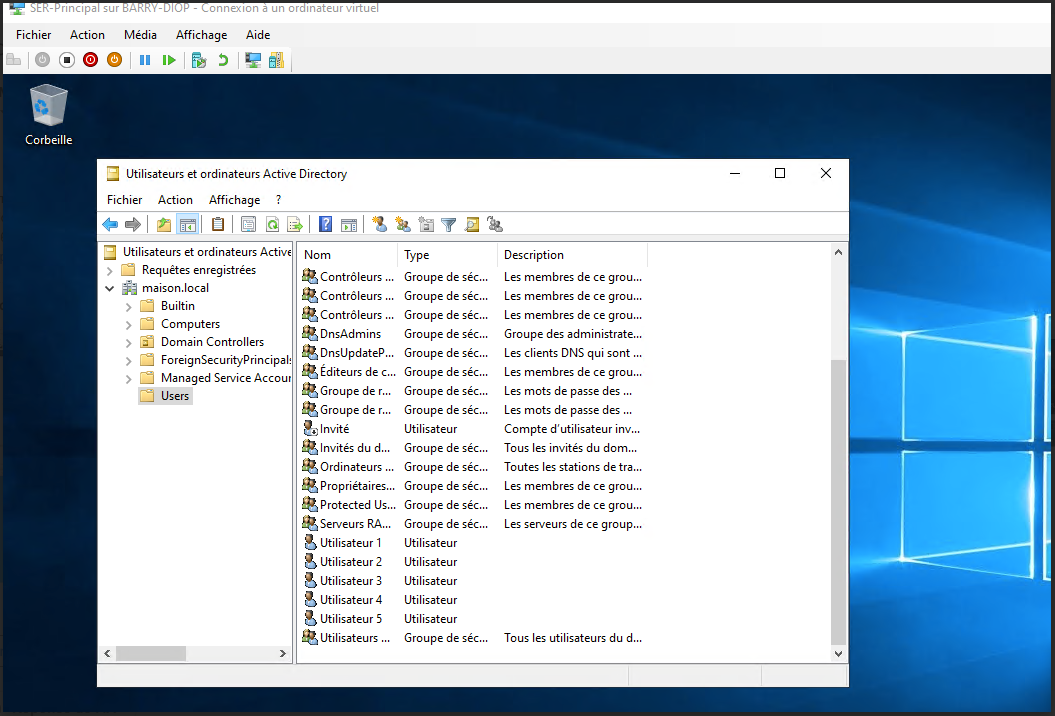Click the green Reset/Resume play icon
The height and width of the screenshot is (716, 1055).
[x=169, y=60]
